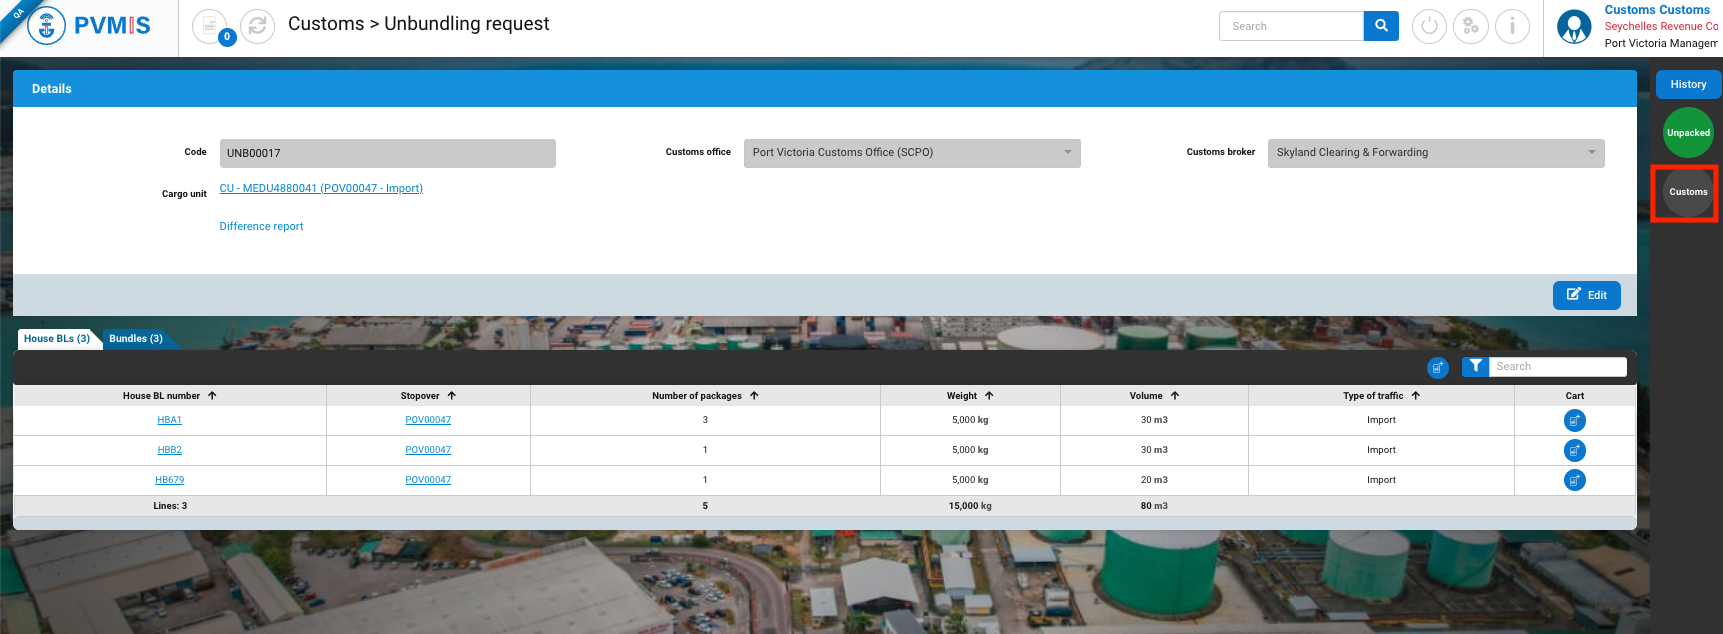
Task: Click the table Search input field
Action: pos(1557,367)
